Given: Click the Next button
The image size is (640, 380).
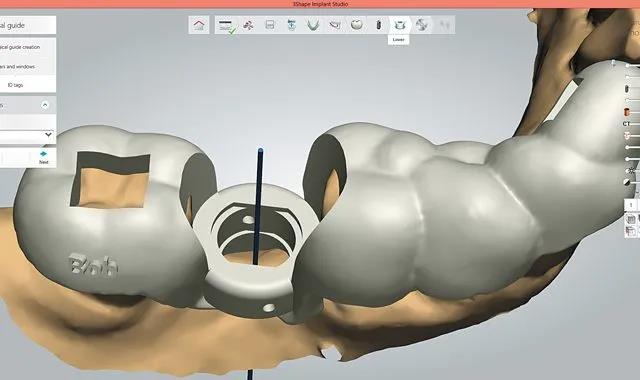Looking at the screenshot, I should point(43,157).
